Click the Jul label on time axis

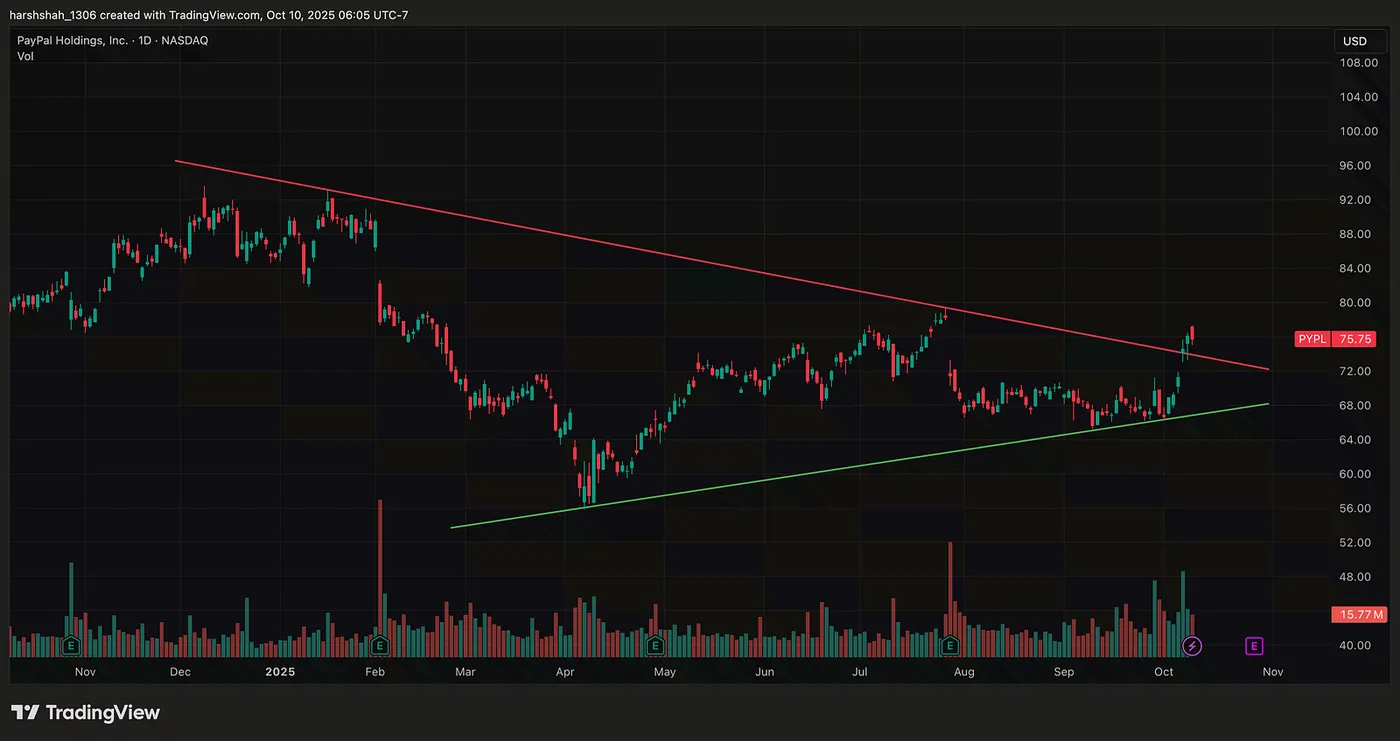click(x=860, y=672)
